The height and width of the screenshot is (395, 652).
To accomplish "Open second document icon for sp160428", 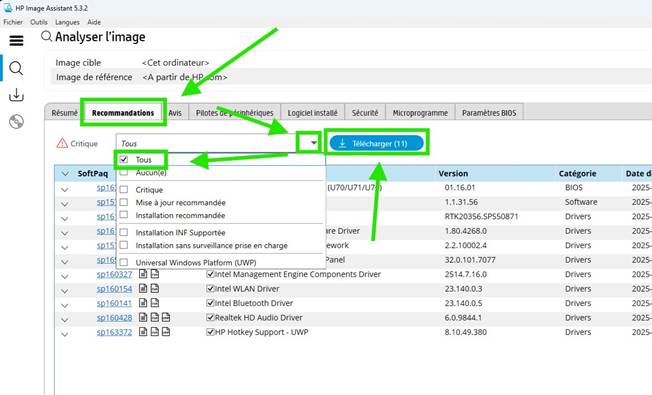I will tap(155, 317).
